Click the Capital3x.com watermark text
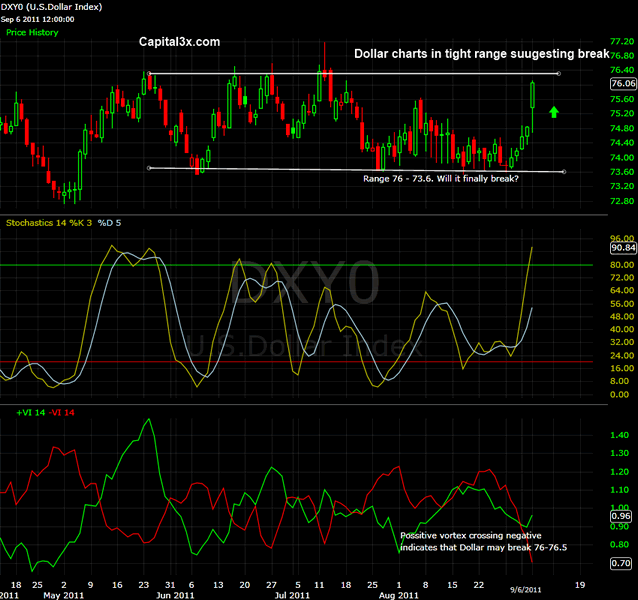638x600 pixels. (x=179, y=42)
